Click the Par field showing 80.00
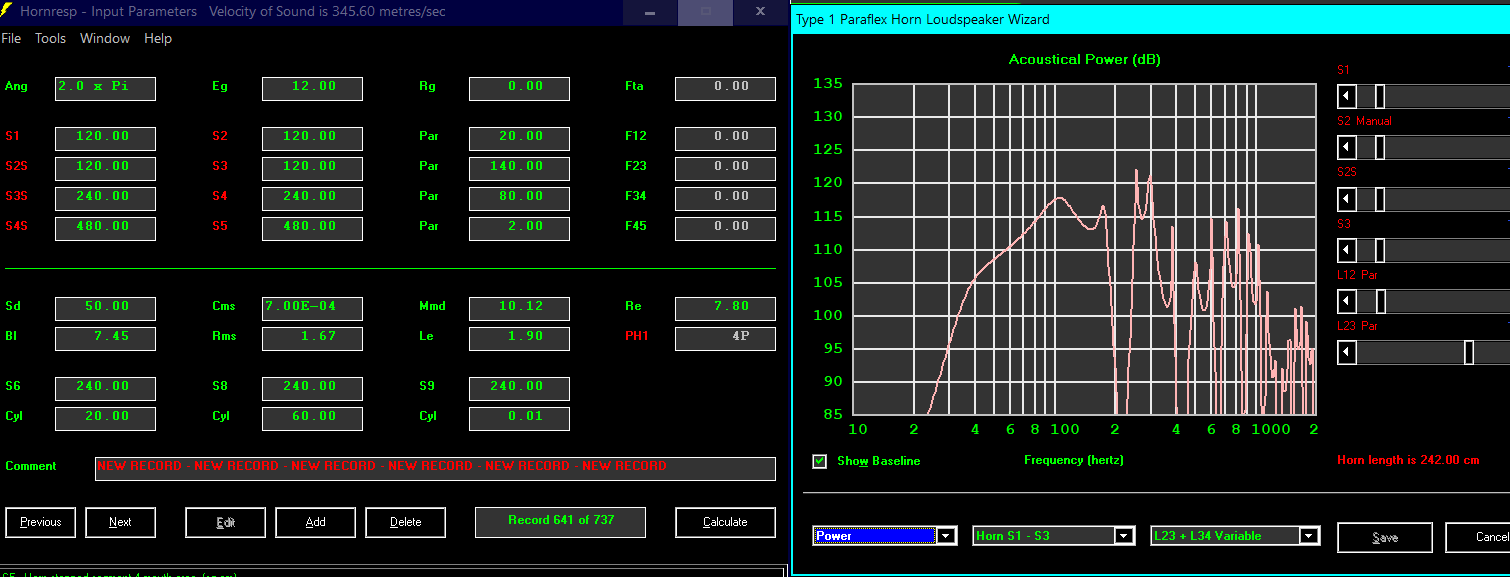Screen dimensions: 1510x577 click(519, 198)
